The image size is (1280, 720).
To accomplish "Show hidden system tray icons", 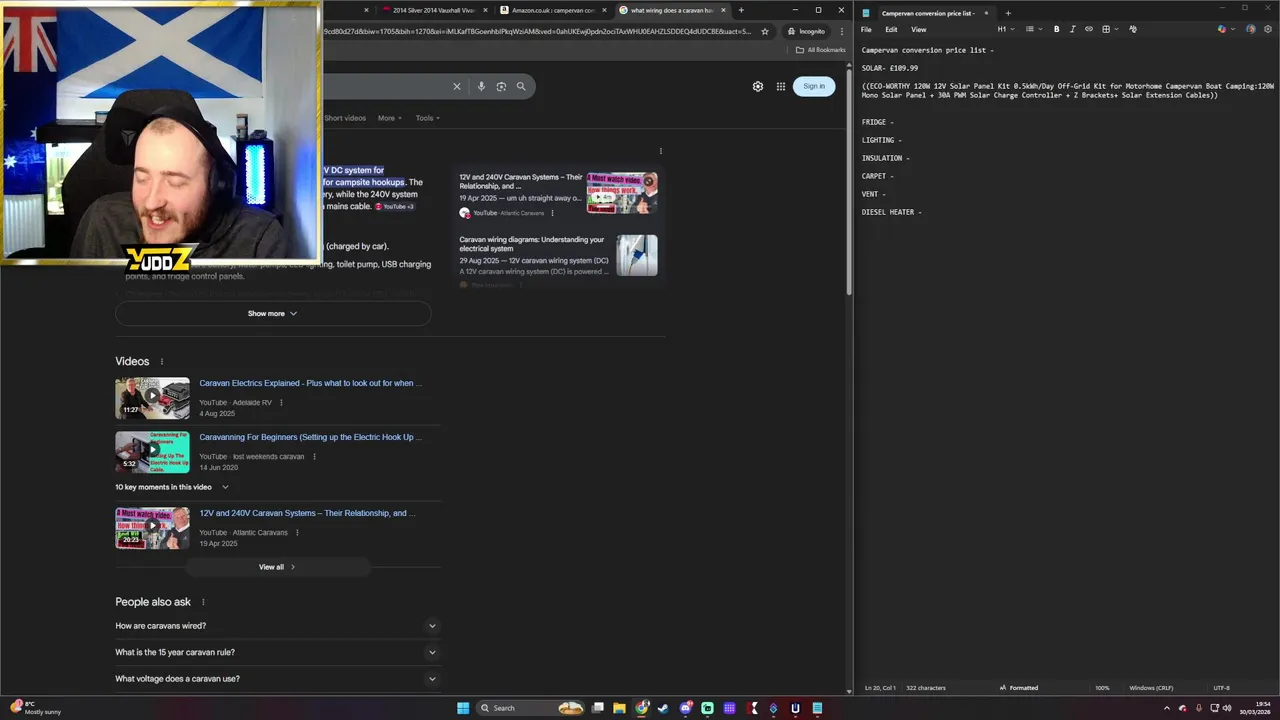I will click(1167, 708).
